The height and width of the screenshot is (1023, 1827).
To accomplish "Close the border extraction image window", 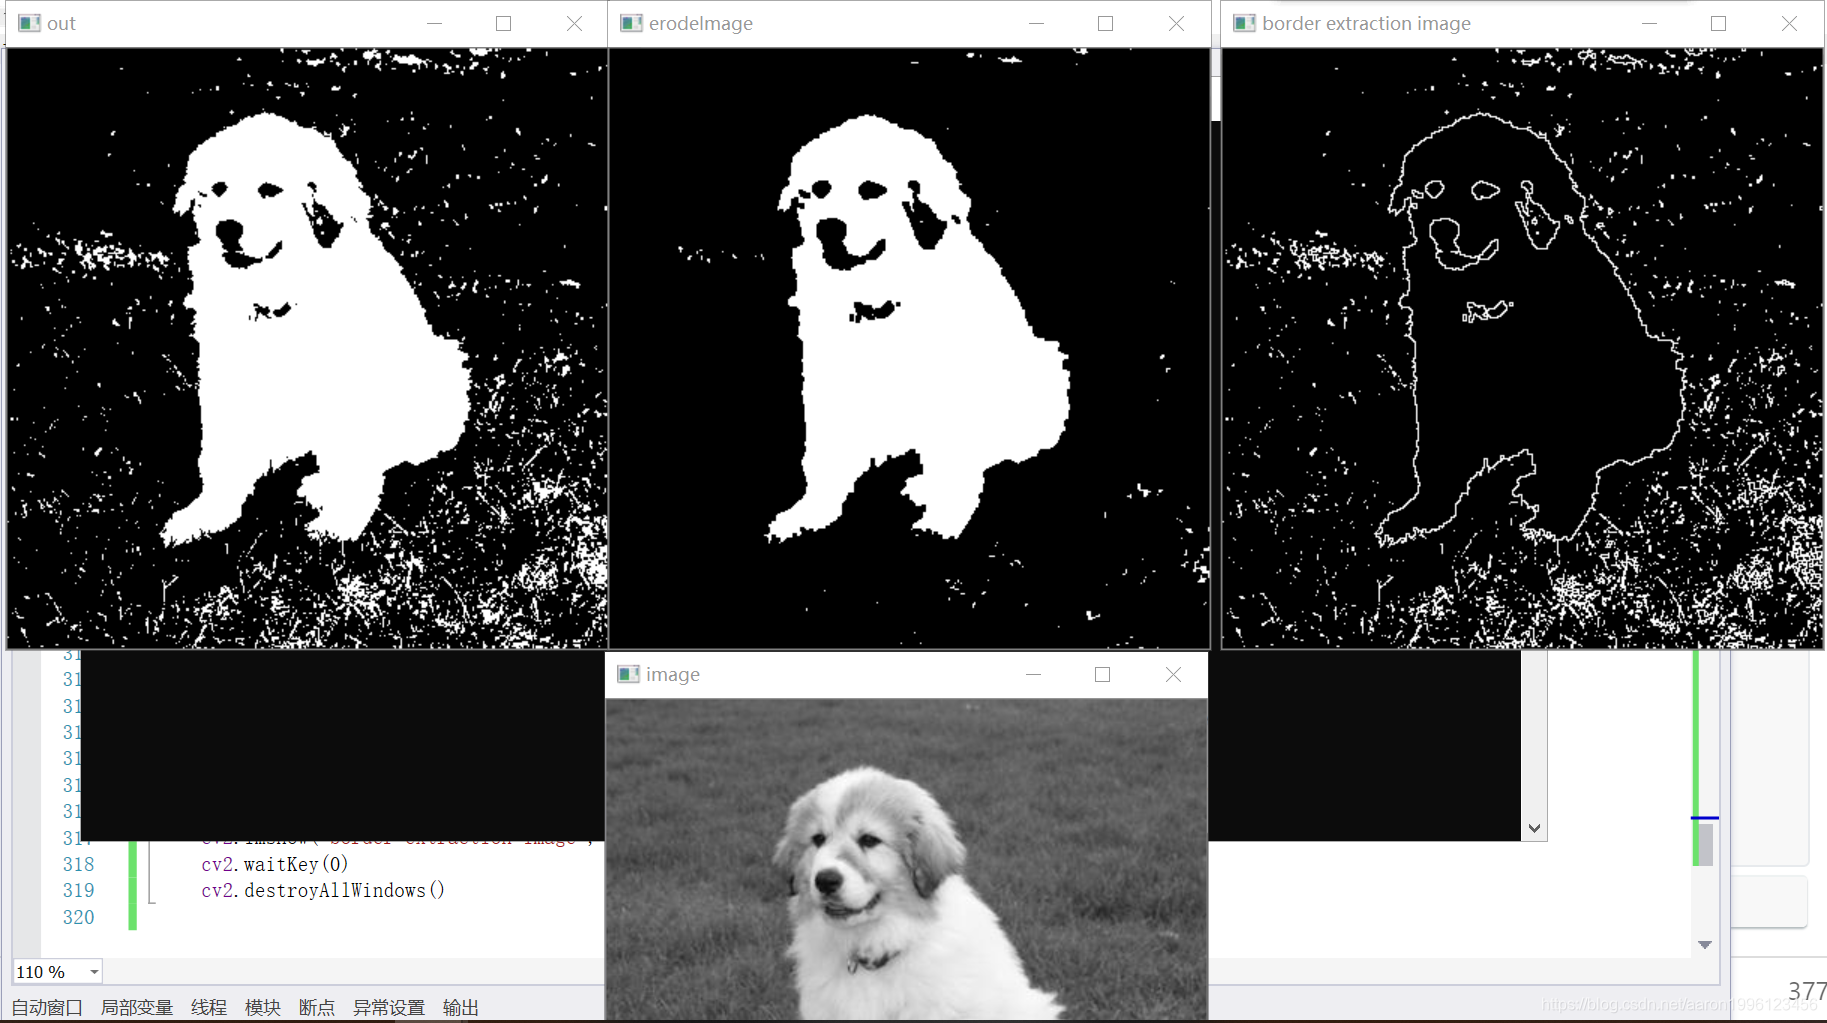I will tap(1789, 23).
